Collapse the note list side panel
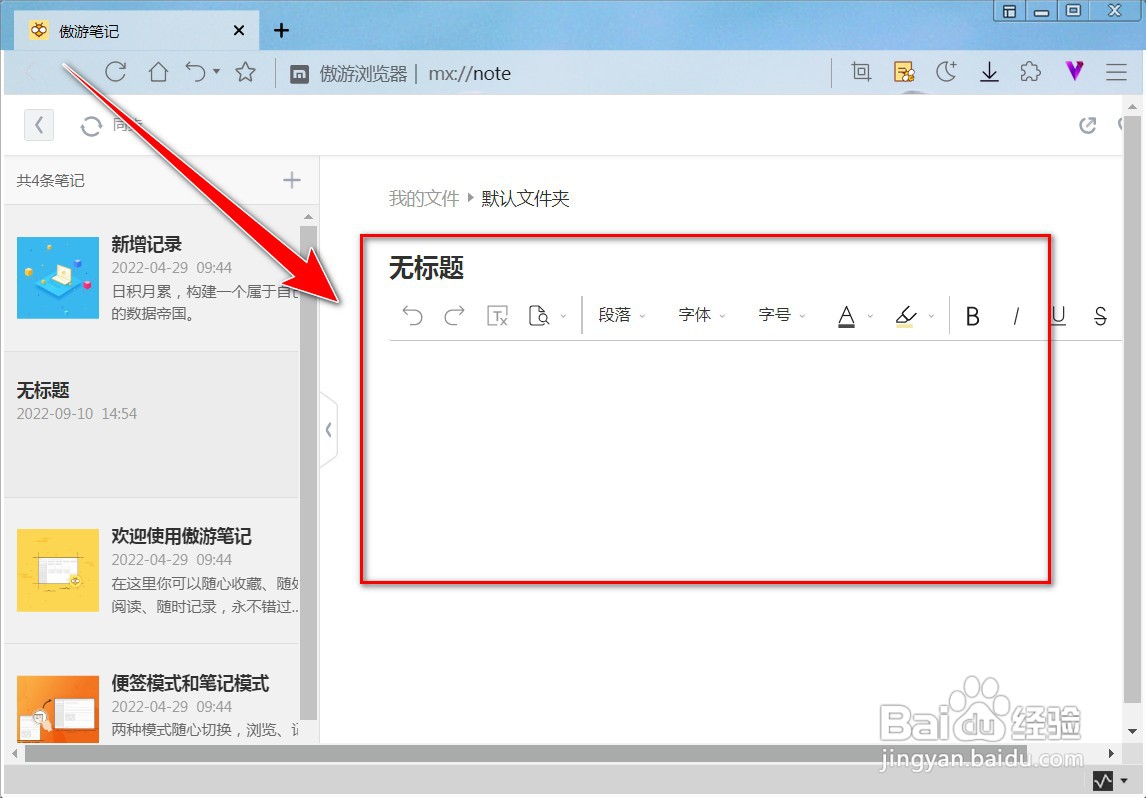The width and height of the screenshot is (1146, 798). pyautogui.click(x=329, y=430)
